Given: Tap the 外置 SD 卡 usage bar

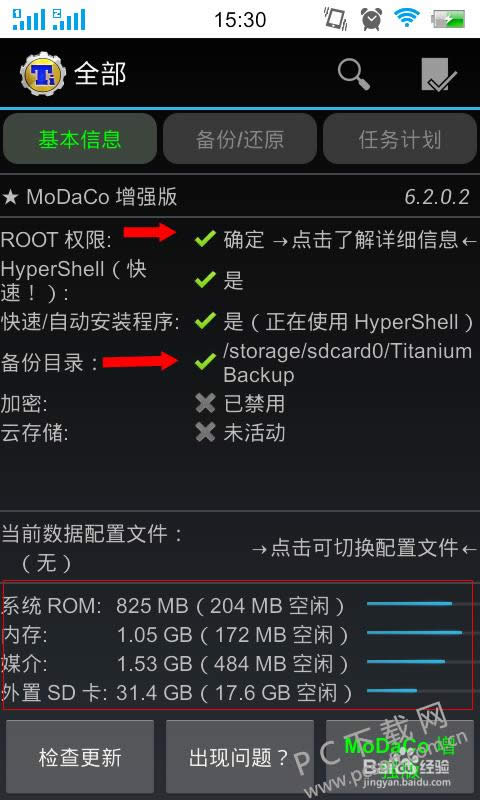Looking at the screenshot, I should tap(421, 691).
